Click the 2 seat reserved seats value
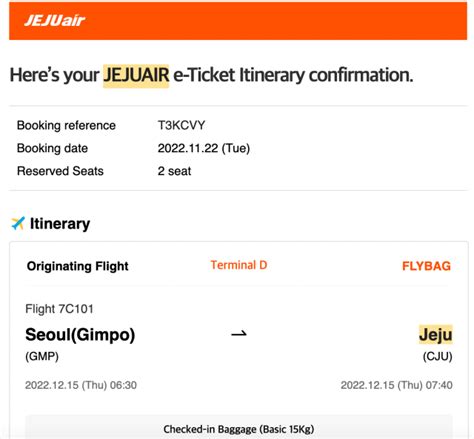The width and height of the screenshot is (474, 439). click(174, 171)
